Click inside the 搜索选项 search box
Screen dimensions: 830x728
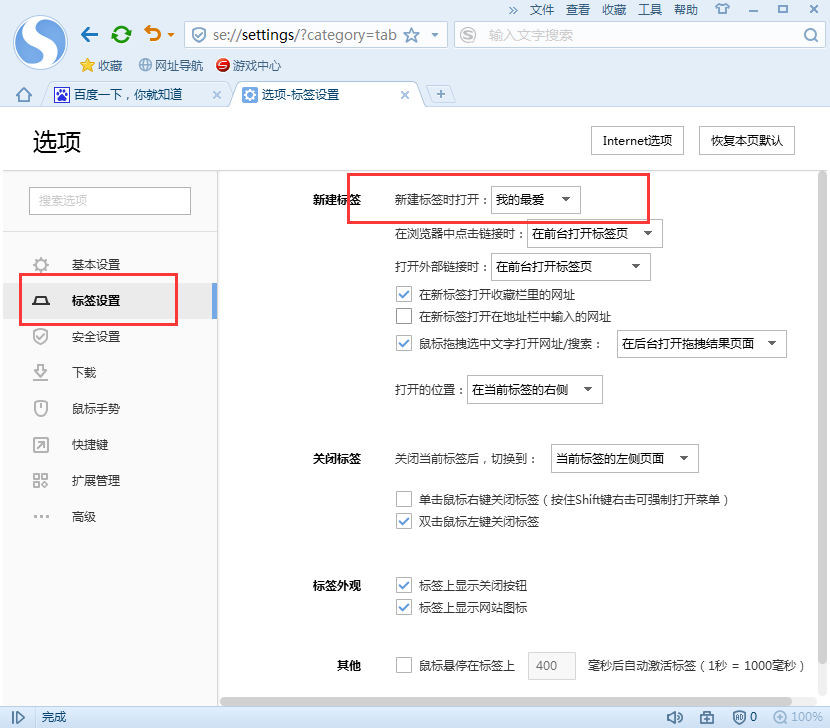coord(109,200)
